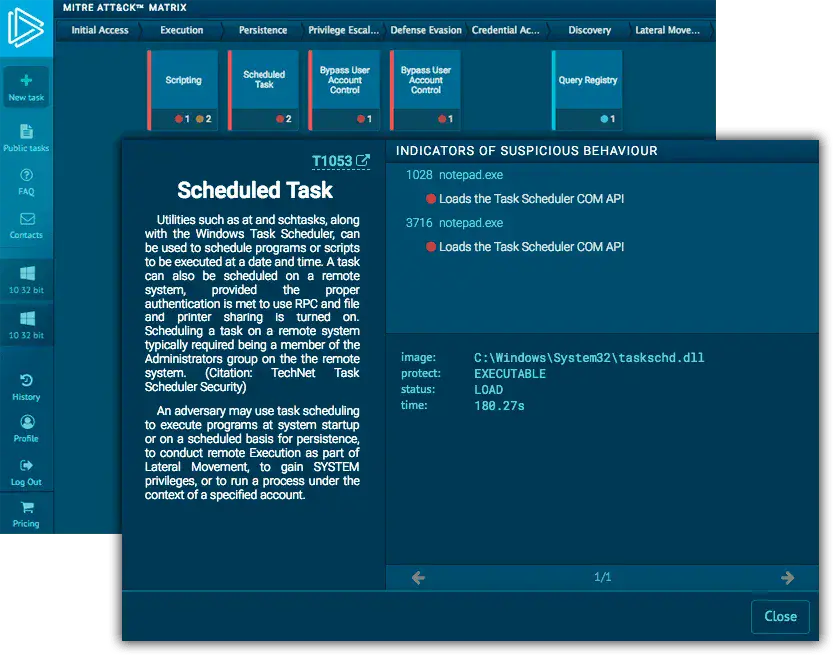
Task: Select the first Windows 10 32 bit machine
Action: pyautogui.click(x=26, y=280)
